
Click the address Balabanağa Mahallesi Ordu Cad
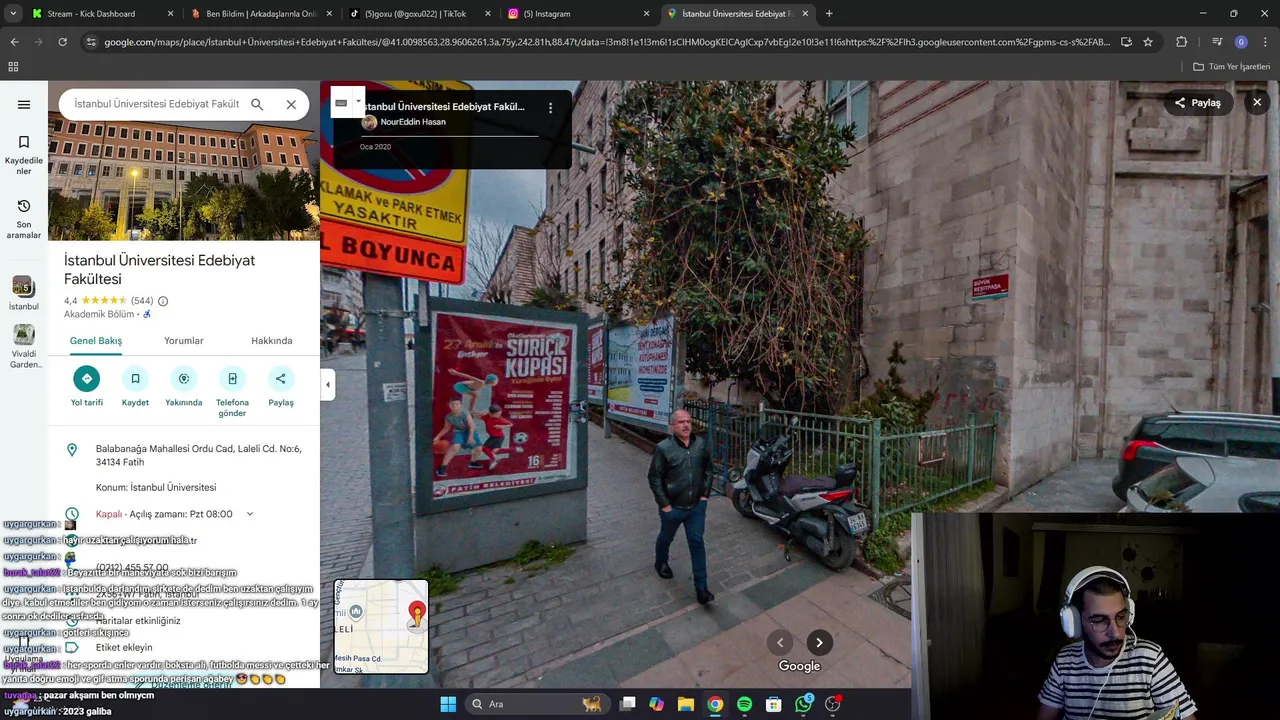(x=198, y=455)
